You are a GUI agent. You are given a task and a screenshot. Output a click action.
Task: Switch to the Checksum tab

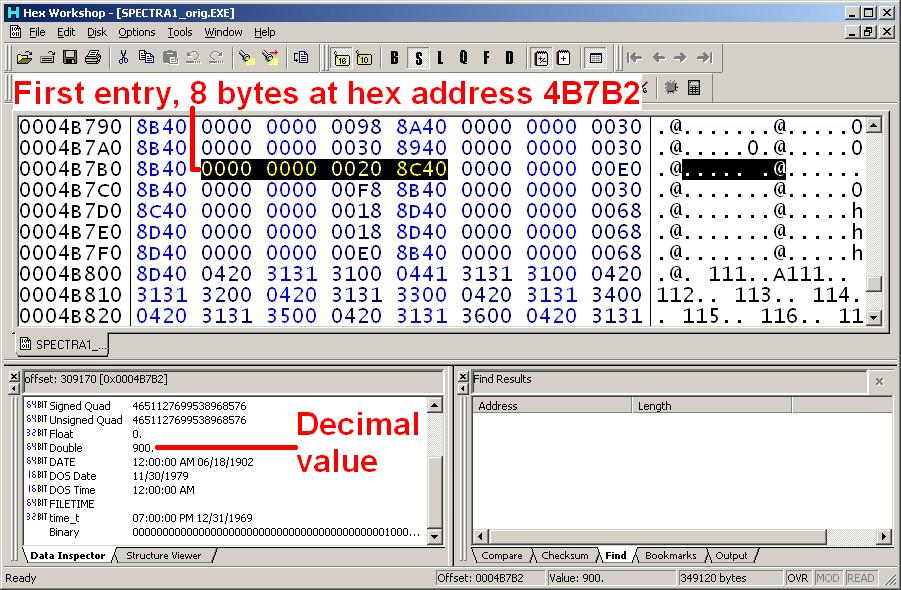pyautogui.click(x=565, y=556)
